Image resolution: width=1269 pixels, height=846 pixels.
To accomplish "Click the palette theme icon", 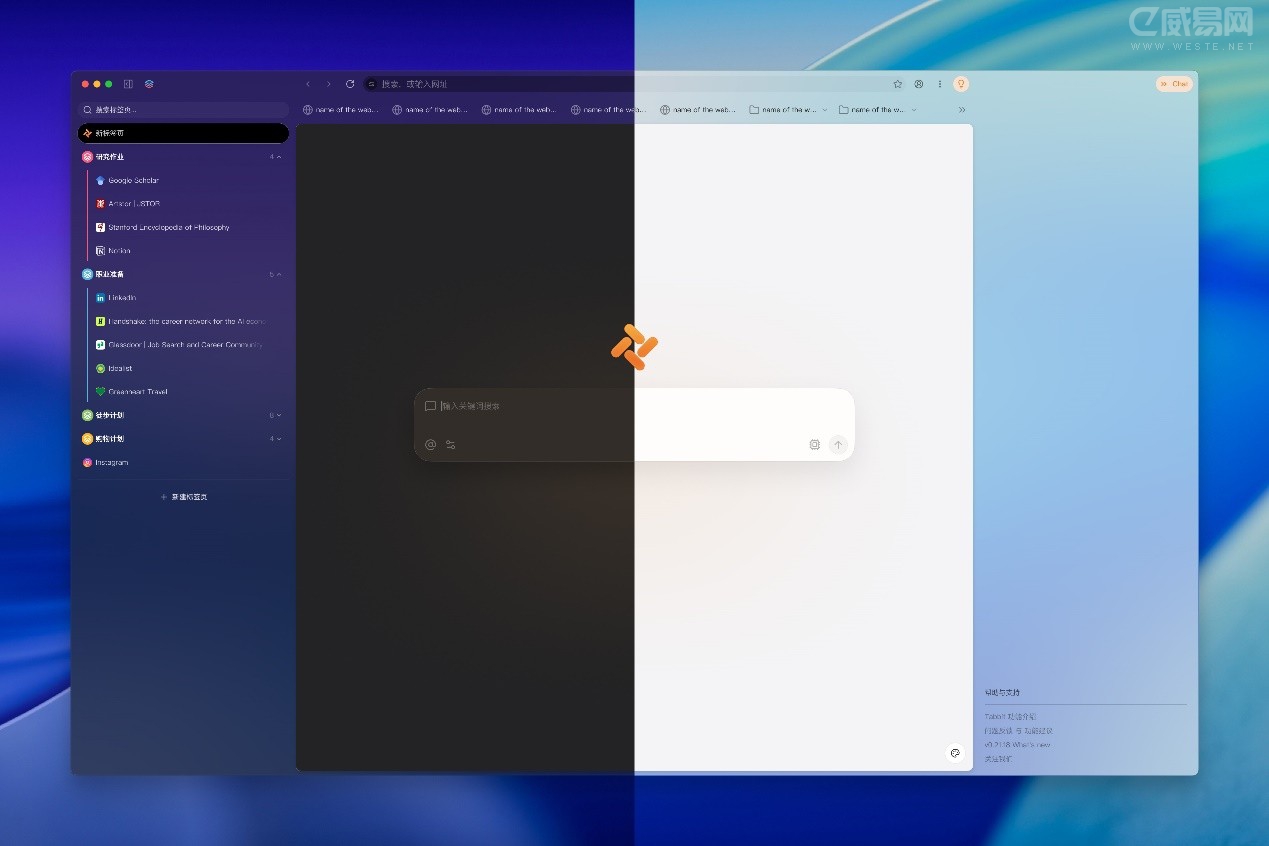I will tap(955, 753).
